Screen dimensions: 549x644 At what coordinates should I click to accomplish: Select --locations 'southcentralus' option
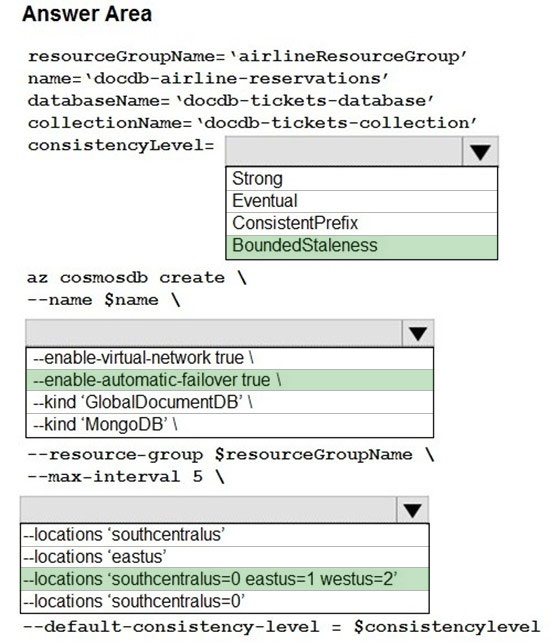point(225,535)
